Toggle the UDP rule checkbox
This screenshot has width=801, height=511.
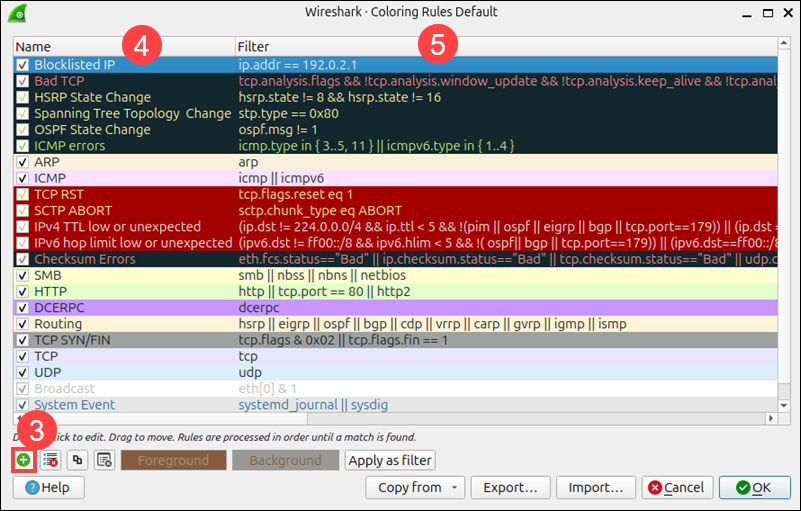pos(22,373)
